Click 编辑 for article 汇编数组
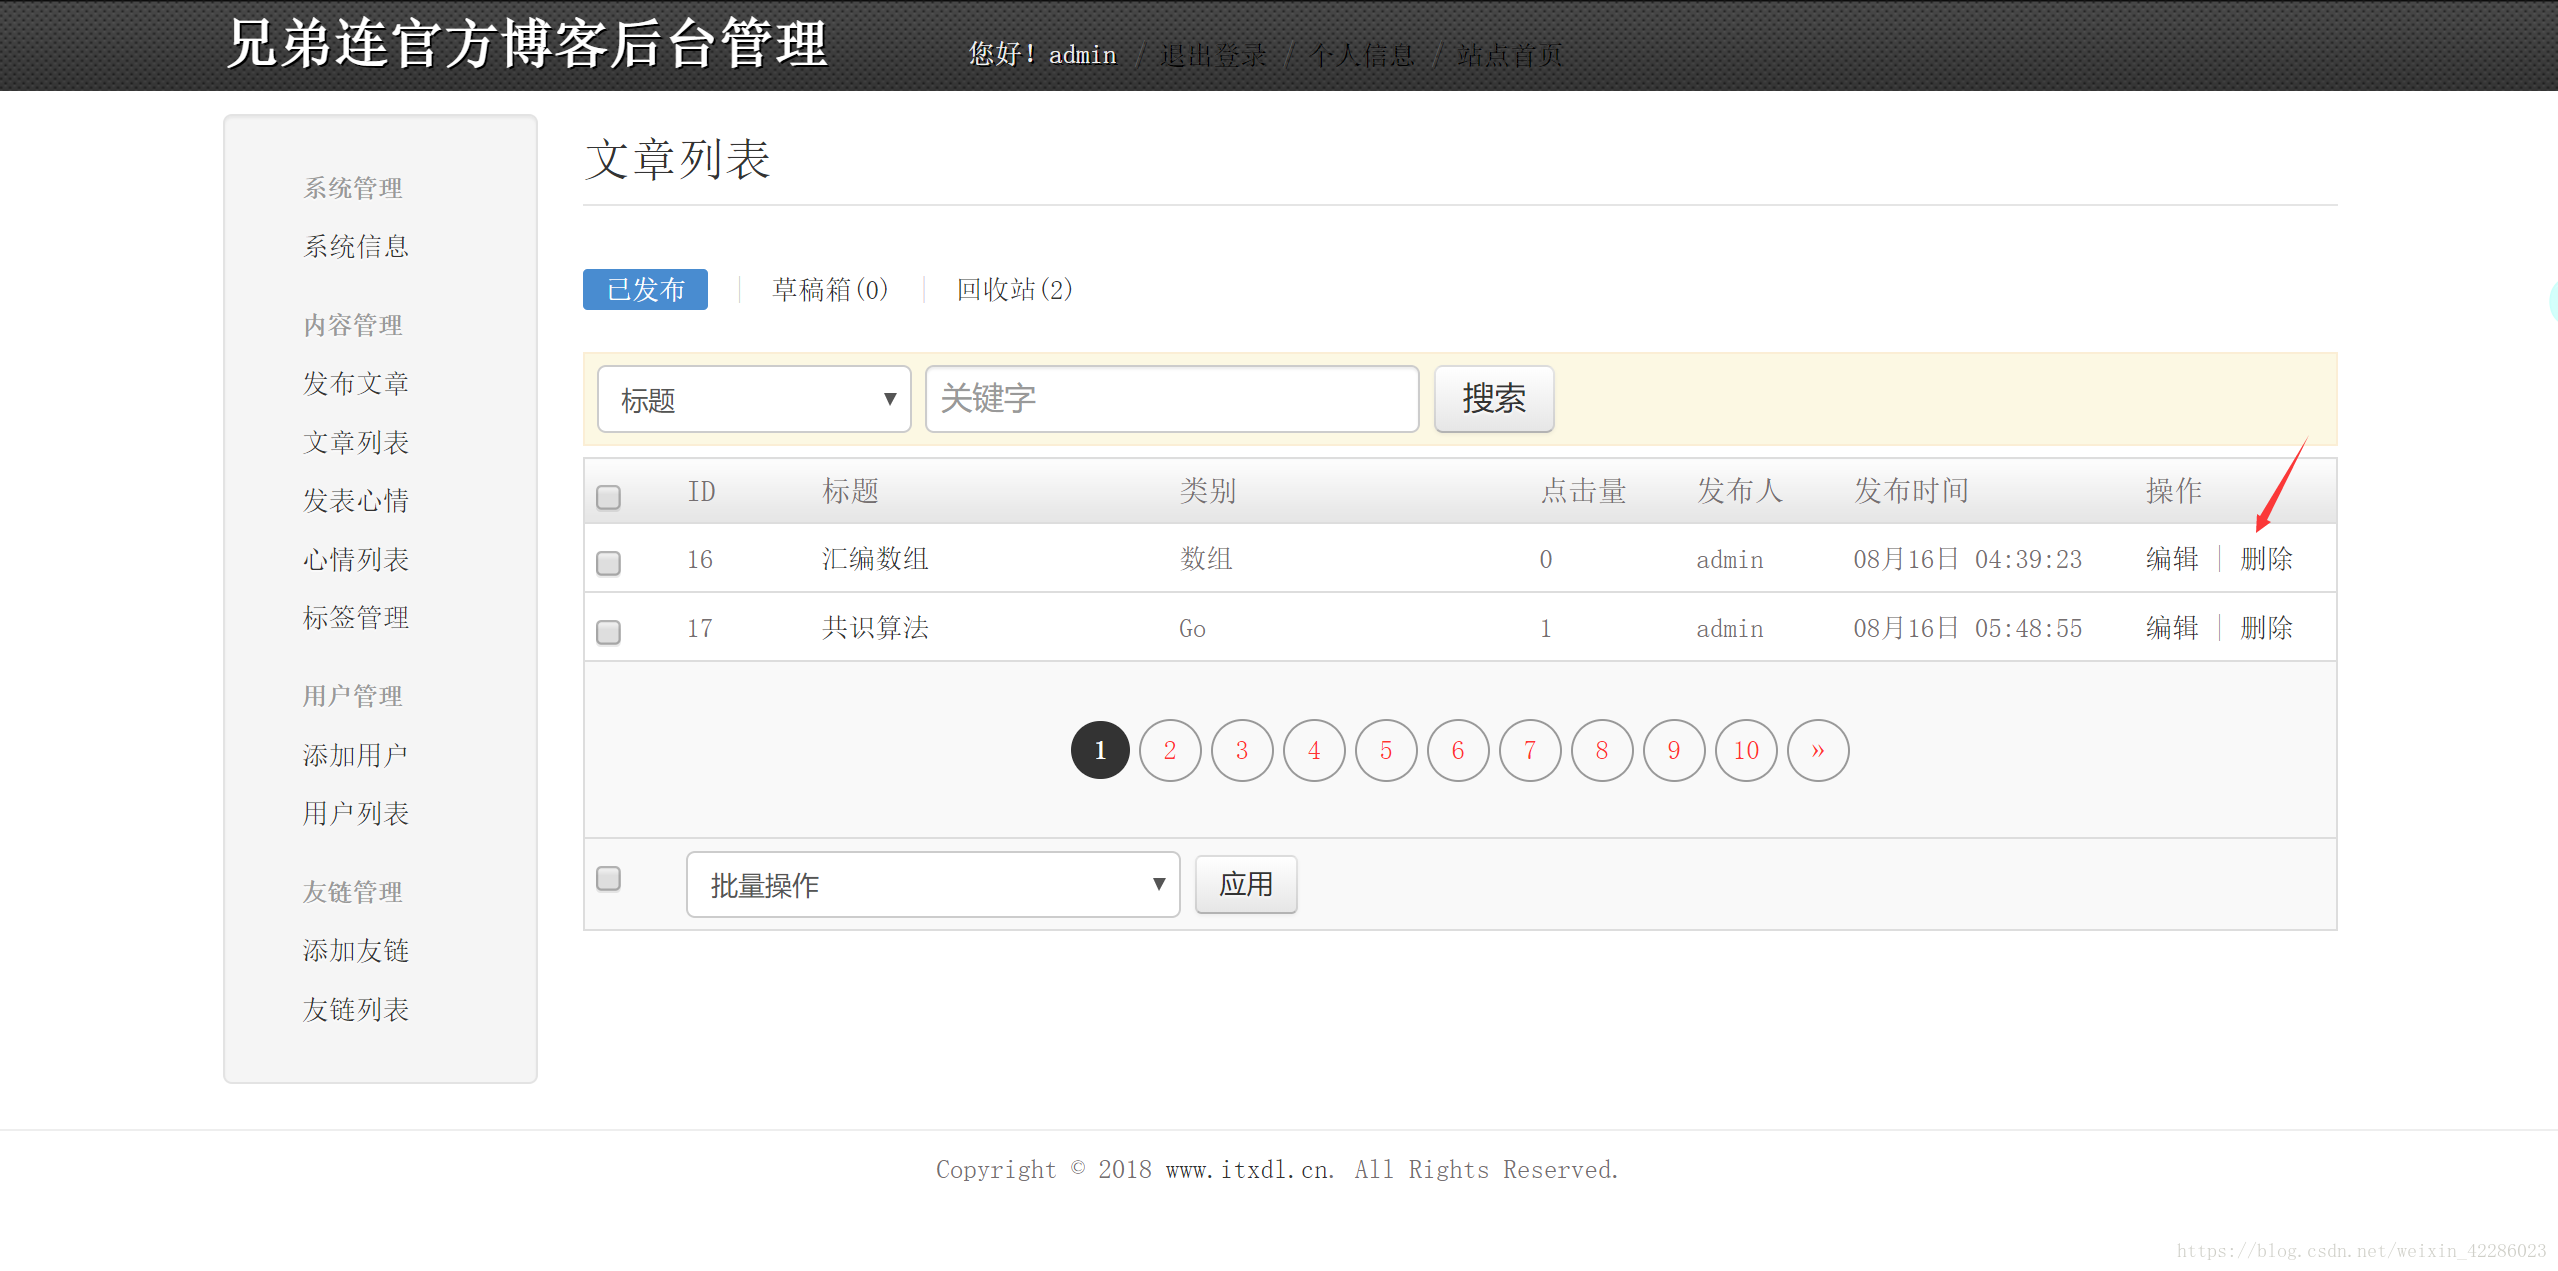 [x=2172, y=559]
